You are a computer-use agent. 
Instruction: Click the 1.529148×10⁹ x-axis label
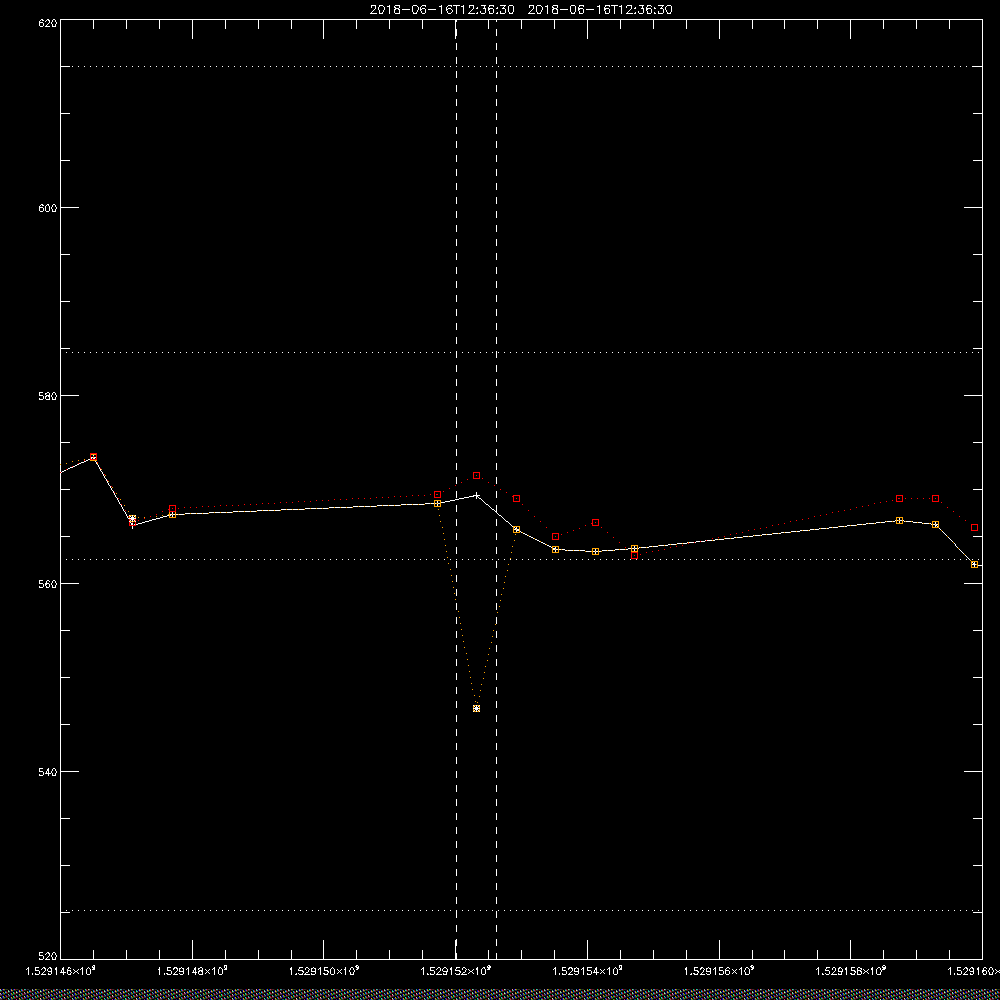[192, 971]
